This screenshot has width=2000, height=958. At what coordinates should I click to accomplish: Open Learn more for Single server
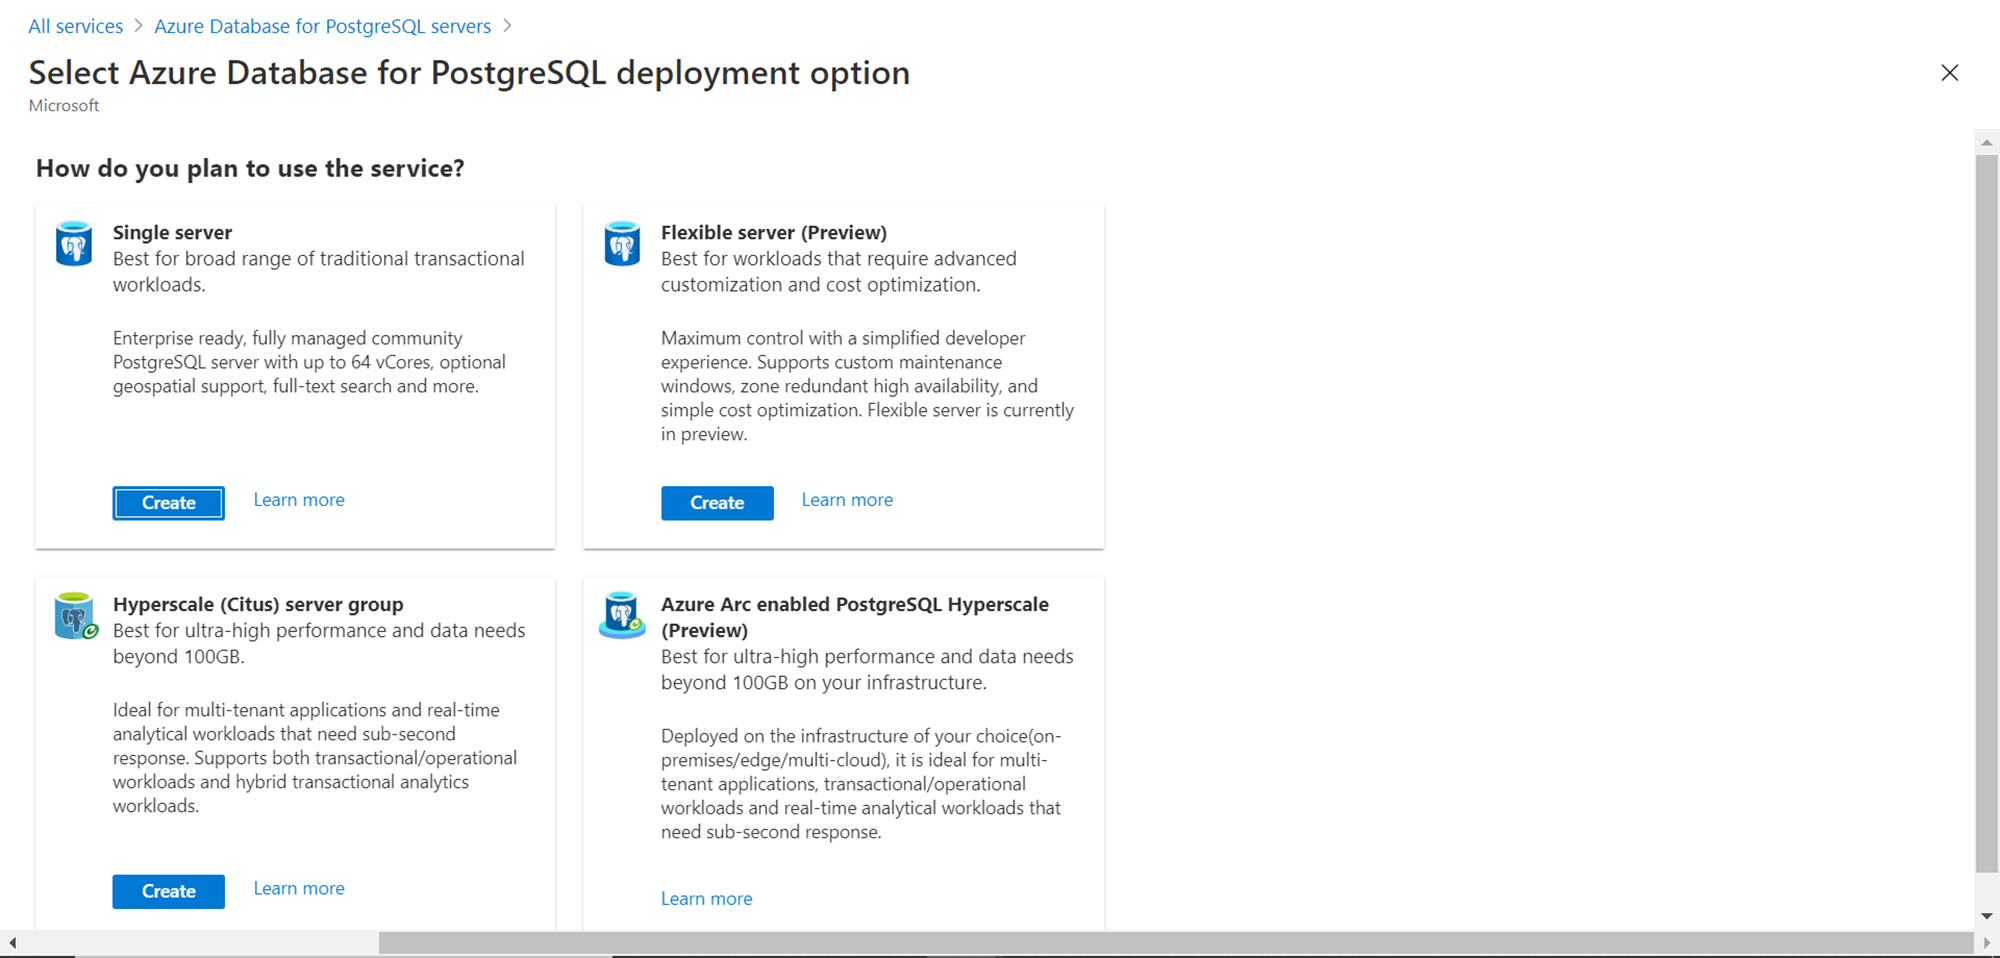click(299, 500)
